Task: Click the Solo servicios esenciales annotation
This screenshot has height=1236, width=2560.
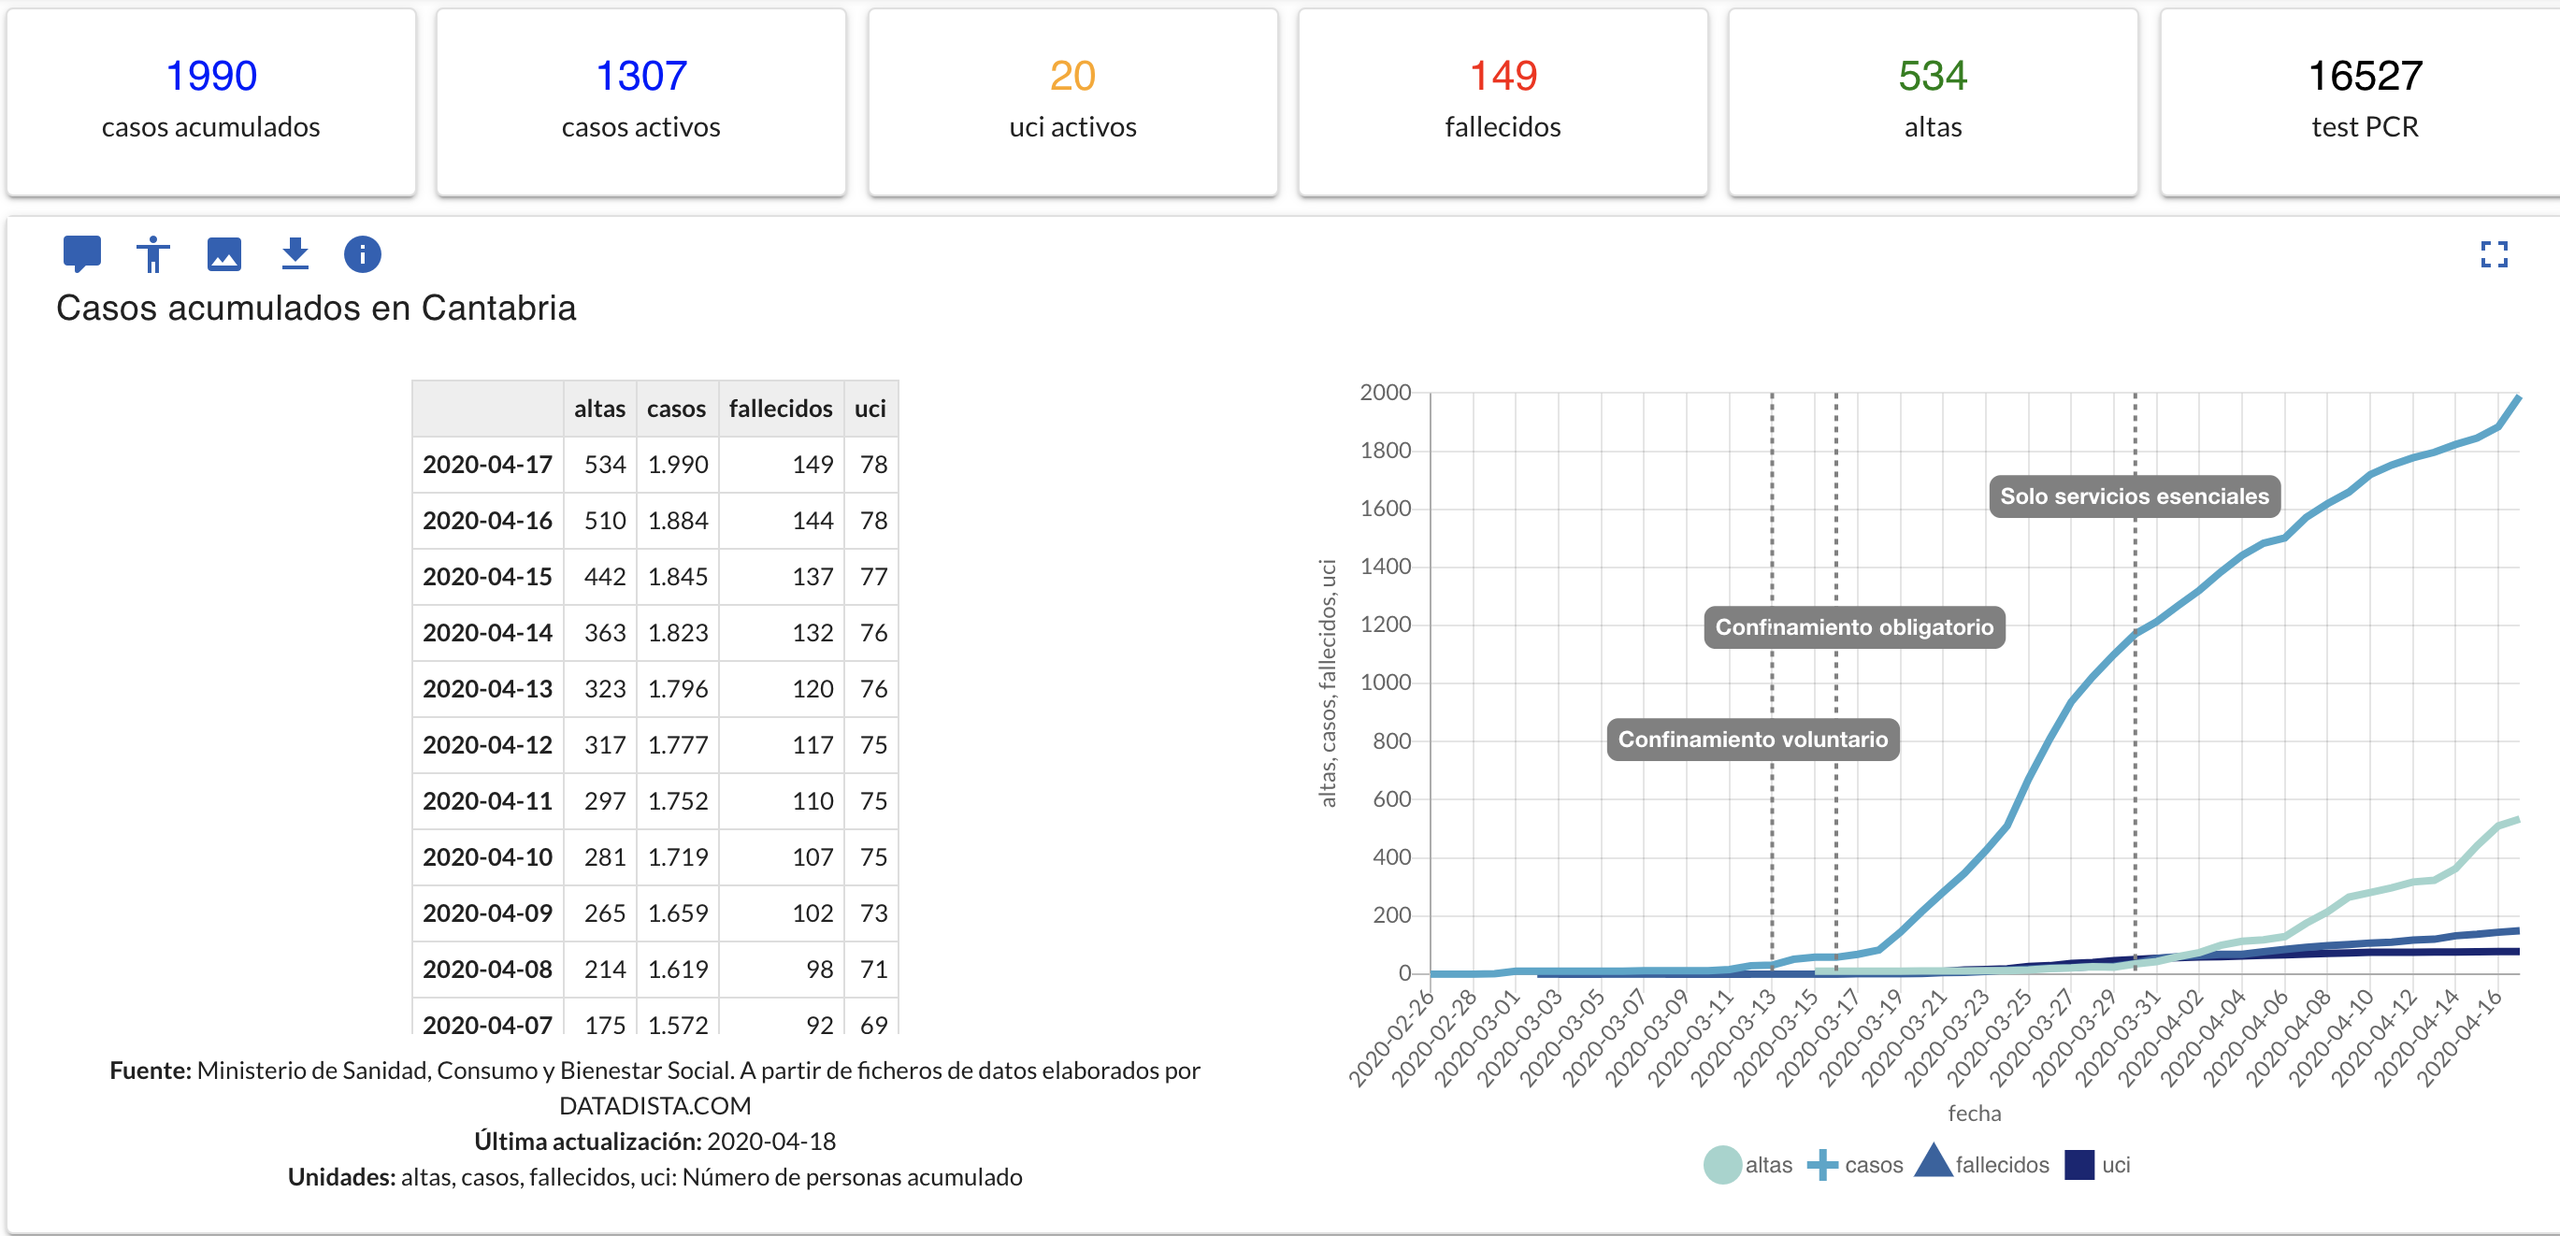Action: [x=2134, y=496]
